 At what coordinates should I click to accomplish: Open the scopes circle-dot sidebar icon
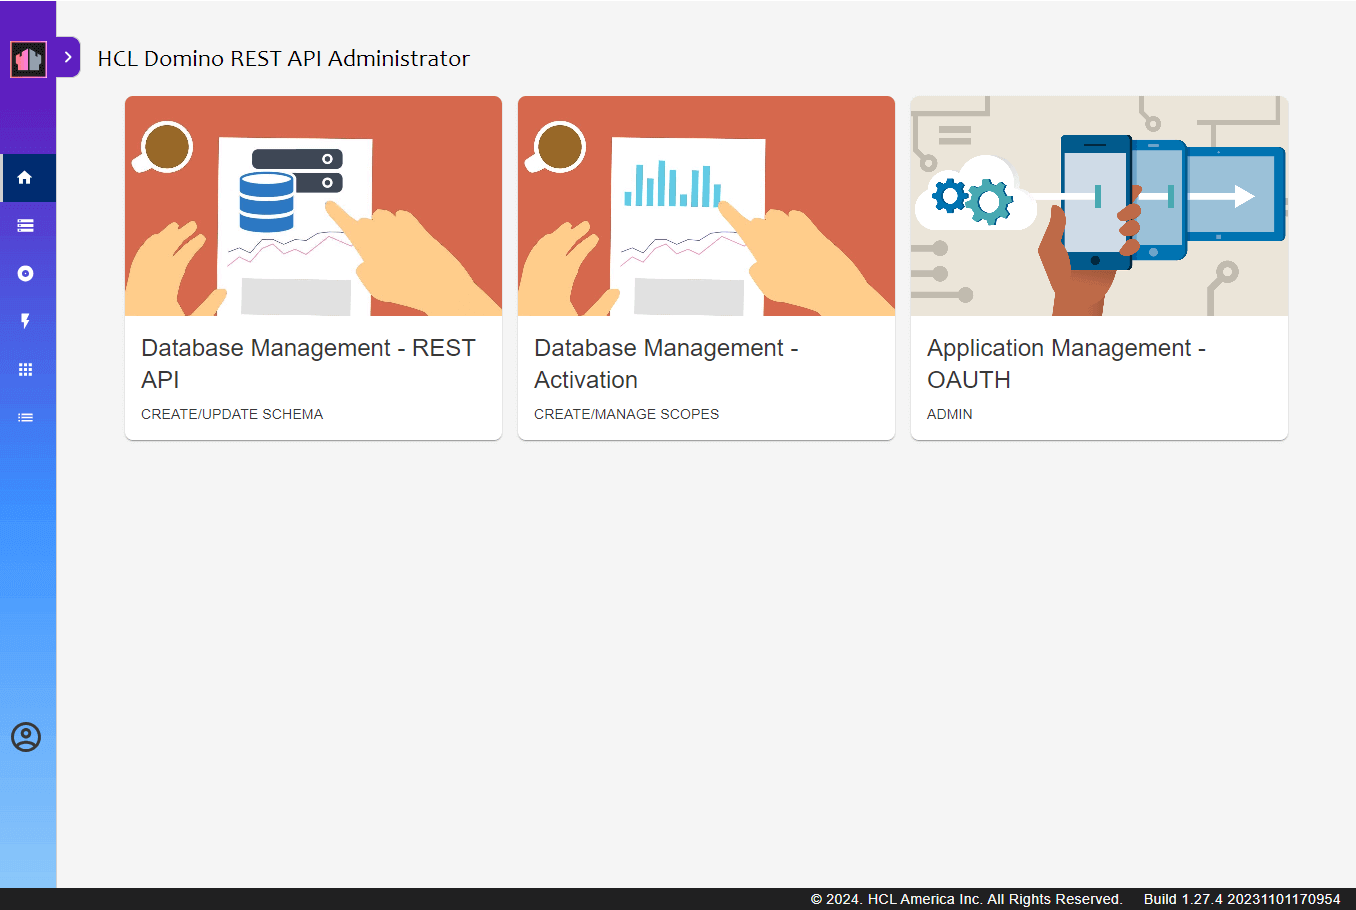[26, 274]
